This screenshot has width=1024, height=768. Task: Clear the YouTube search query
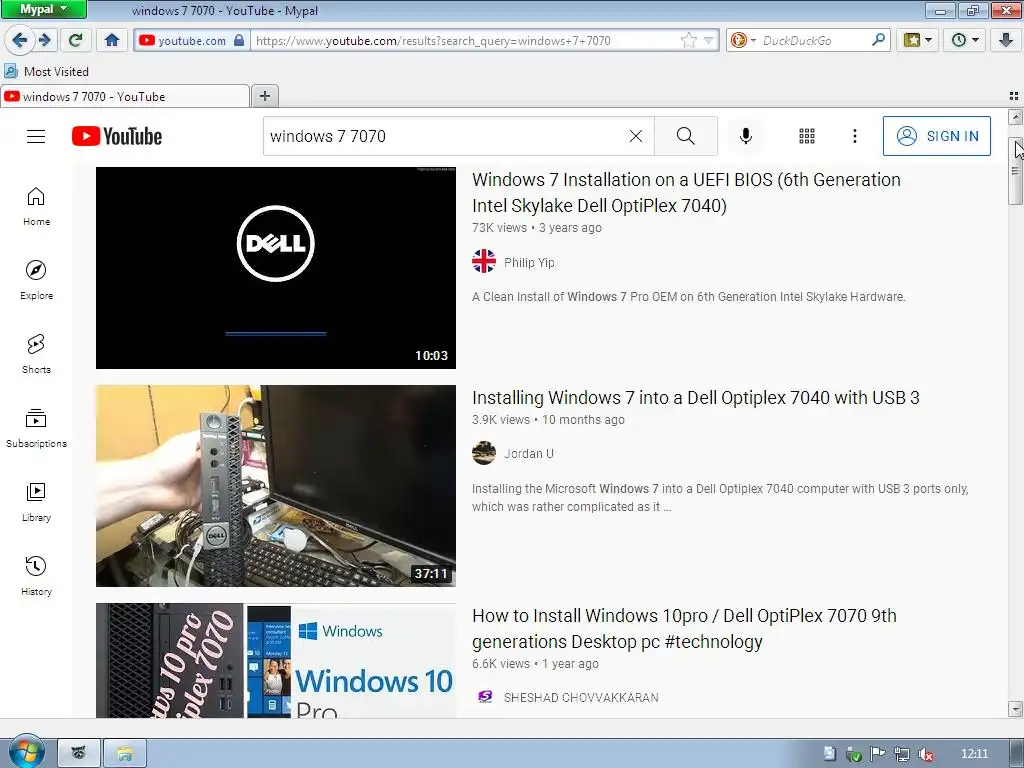point(635,136)
